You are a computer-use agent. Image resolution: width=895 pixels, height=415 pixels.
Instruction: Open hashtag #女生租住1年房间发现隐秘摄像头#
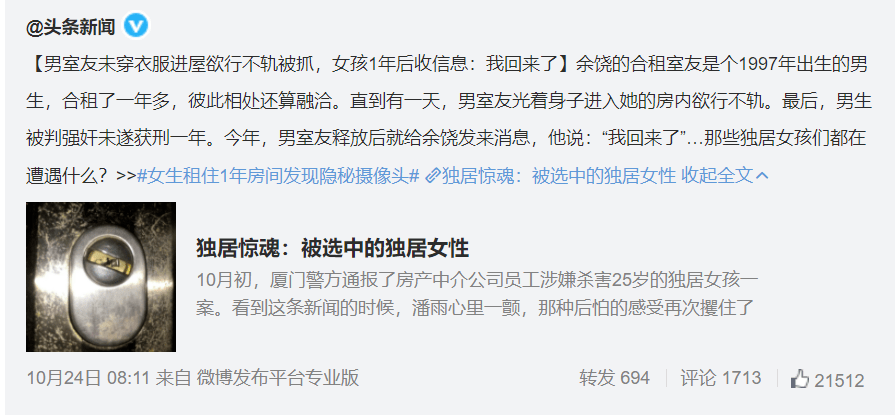click(279, 176)
